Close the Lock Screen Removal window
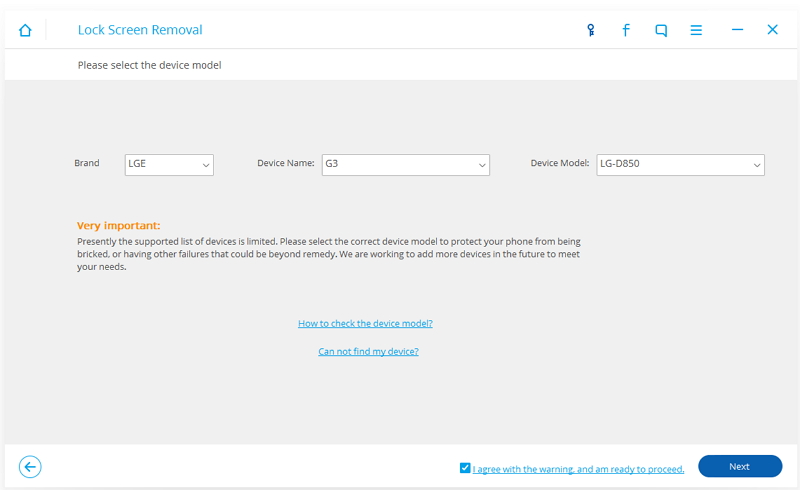This screenshot has width=800, height=490. (772, 30)
